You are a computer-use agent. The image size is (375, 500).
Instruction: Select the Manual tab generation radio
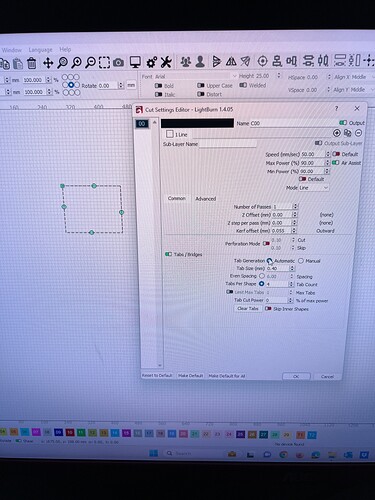point(301,261)
